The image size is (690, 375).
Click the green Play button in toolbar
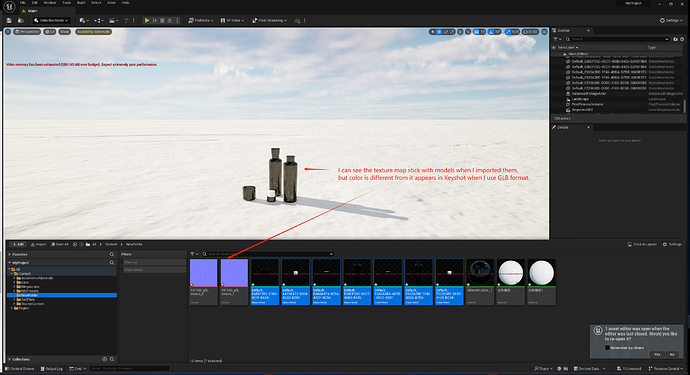click(x=147, y=20)
